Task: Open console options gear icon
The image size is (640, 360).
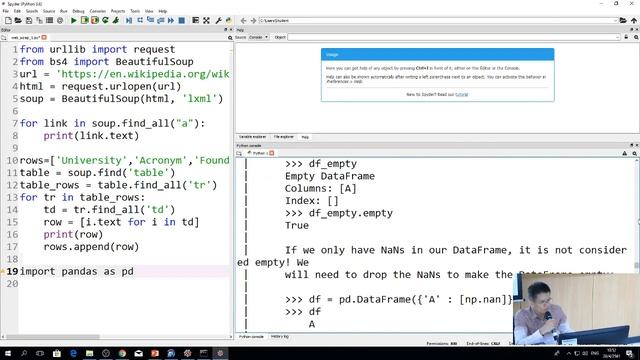Action: click(635, 153)
